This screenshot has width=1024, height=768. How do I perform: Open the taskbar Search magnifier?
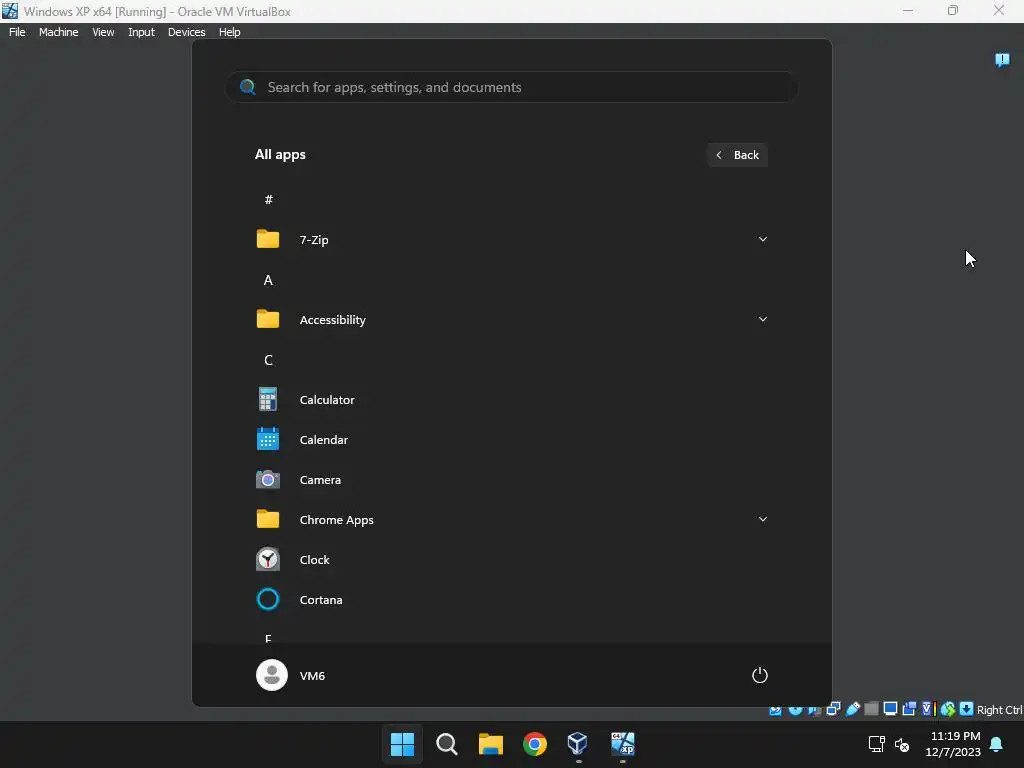click(447, 744)
